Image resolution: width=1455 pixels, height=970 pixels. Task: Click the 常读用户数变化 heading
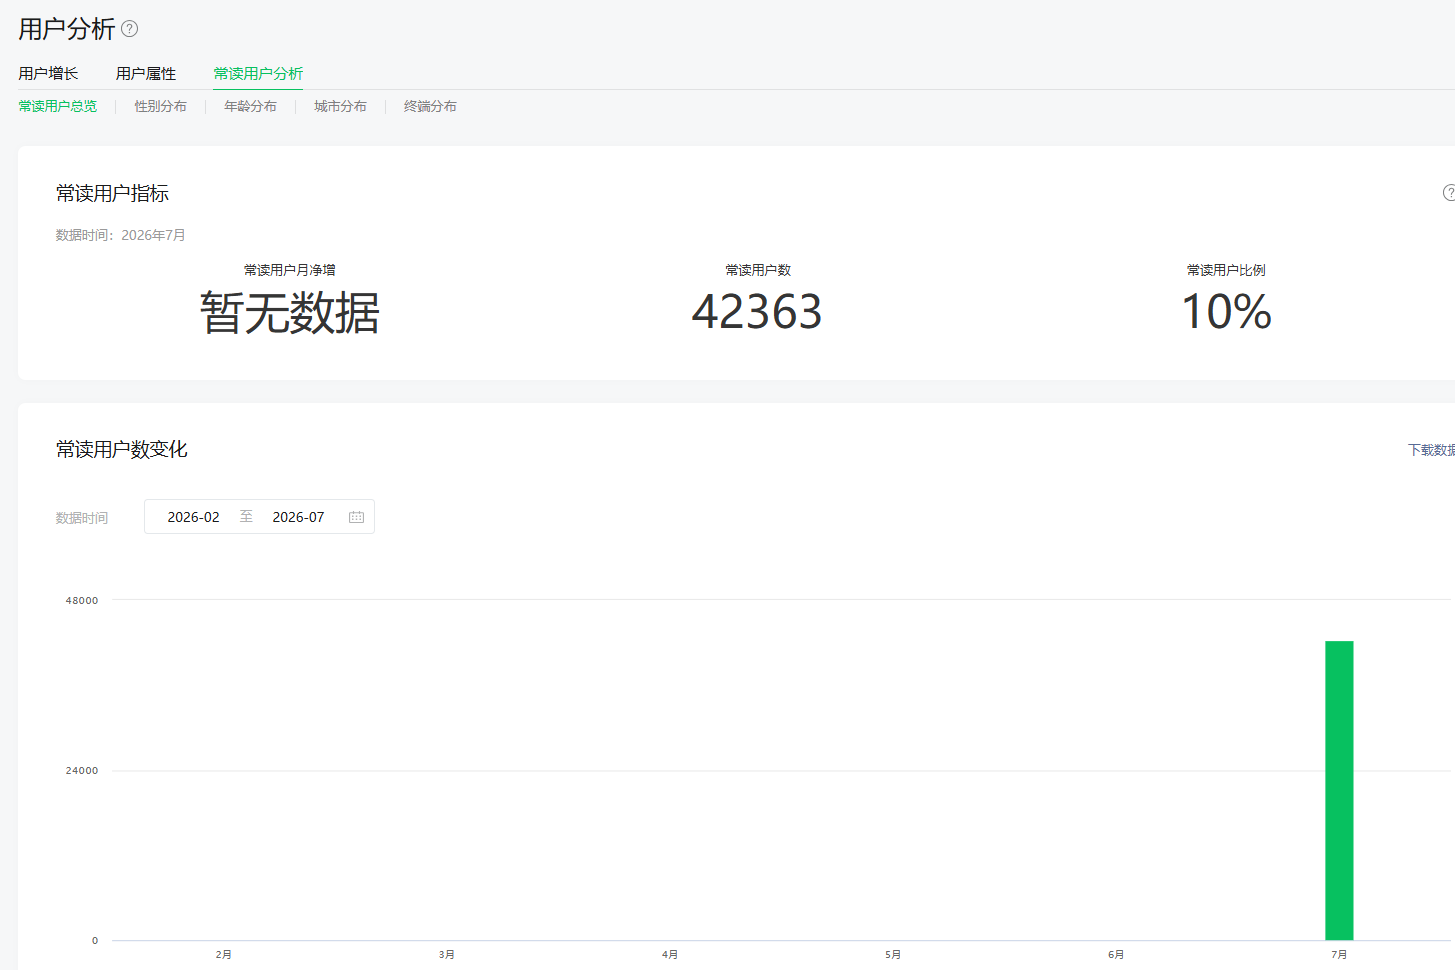(122, 450)
